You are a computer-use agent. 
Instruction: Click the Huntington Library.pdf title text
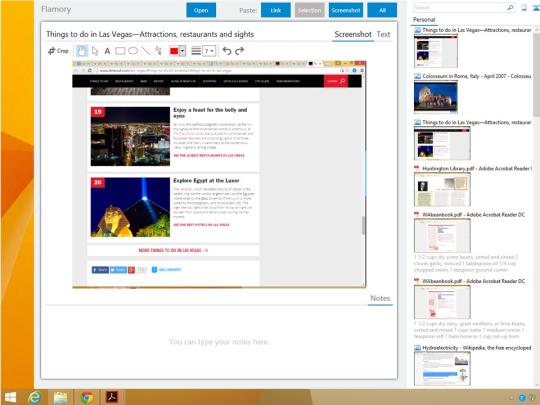click(x=477, y=168)
